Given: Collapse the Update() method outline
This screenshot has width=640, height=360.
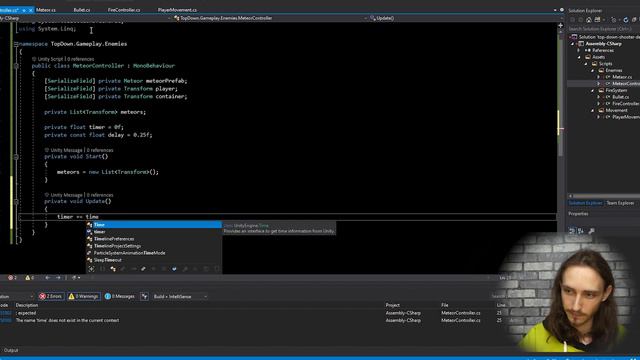Looking at the screenshot, I should click(x=16, y=201).
